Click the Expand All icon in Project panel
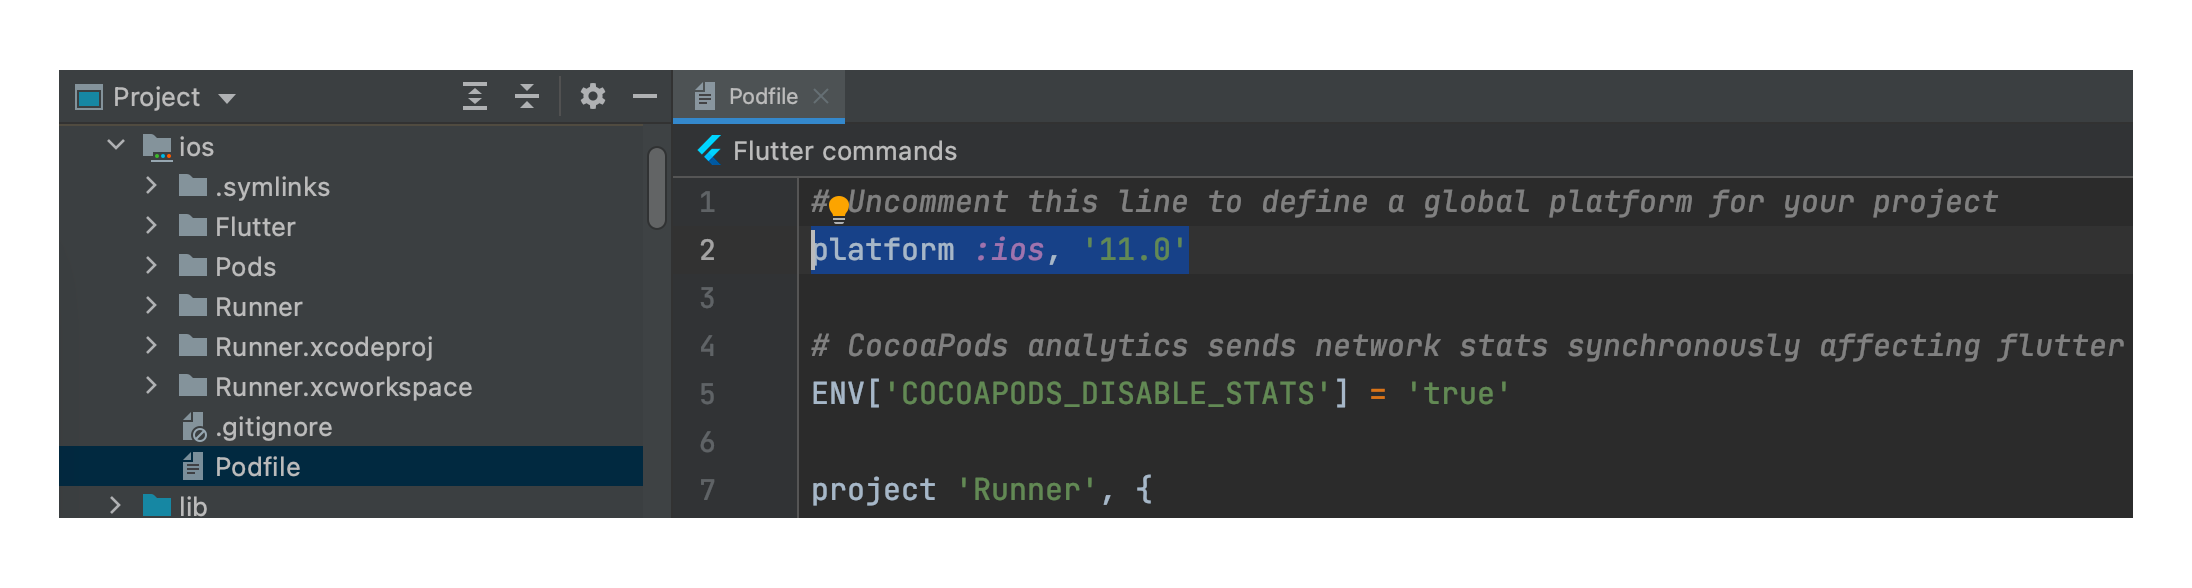Viewport: 2192px width, 588px height. coord(475,96)
